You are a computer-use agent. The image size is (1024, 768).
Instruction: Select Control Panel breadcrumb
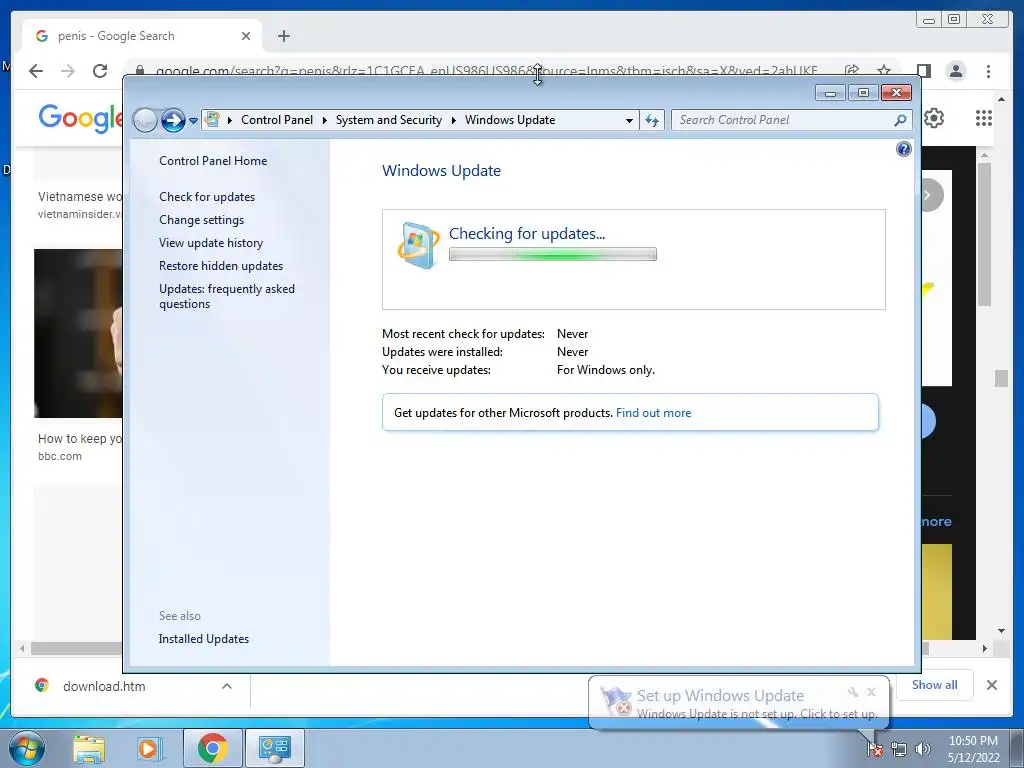click(277, 120)
